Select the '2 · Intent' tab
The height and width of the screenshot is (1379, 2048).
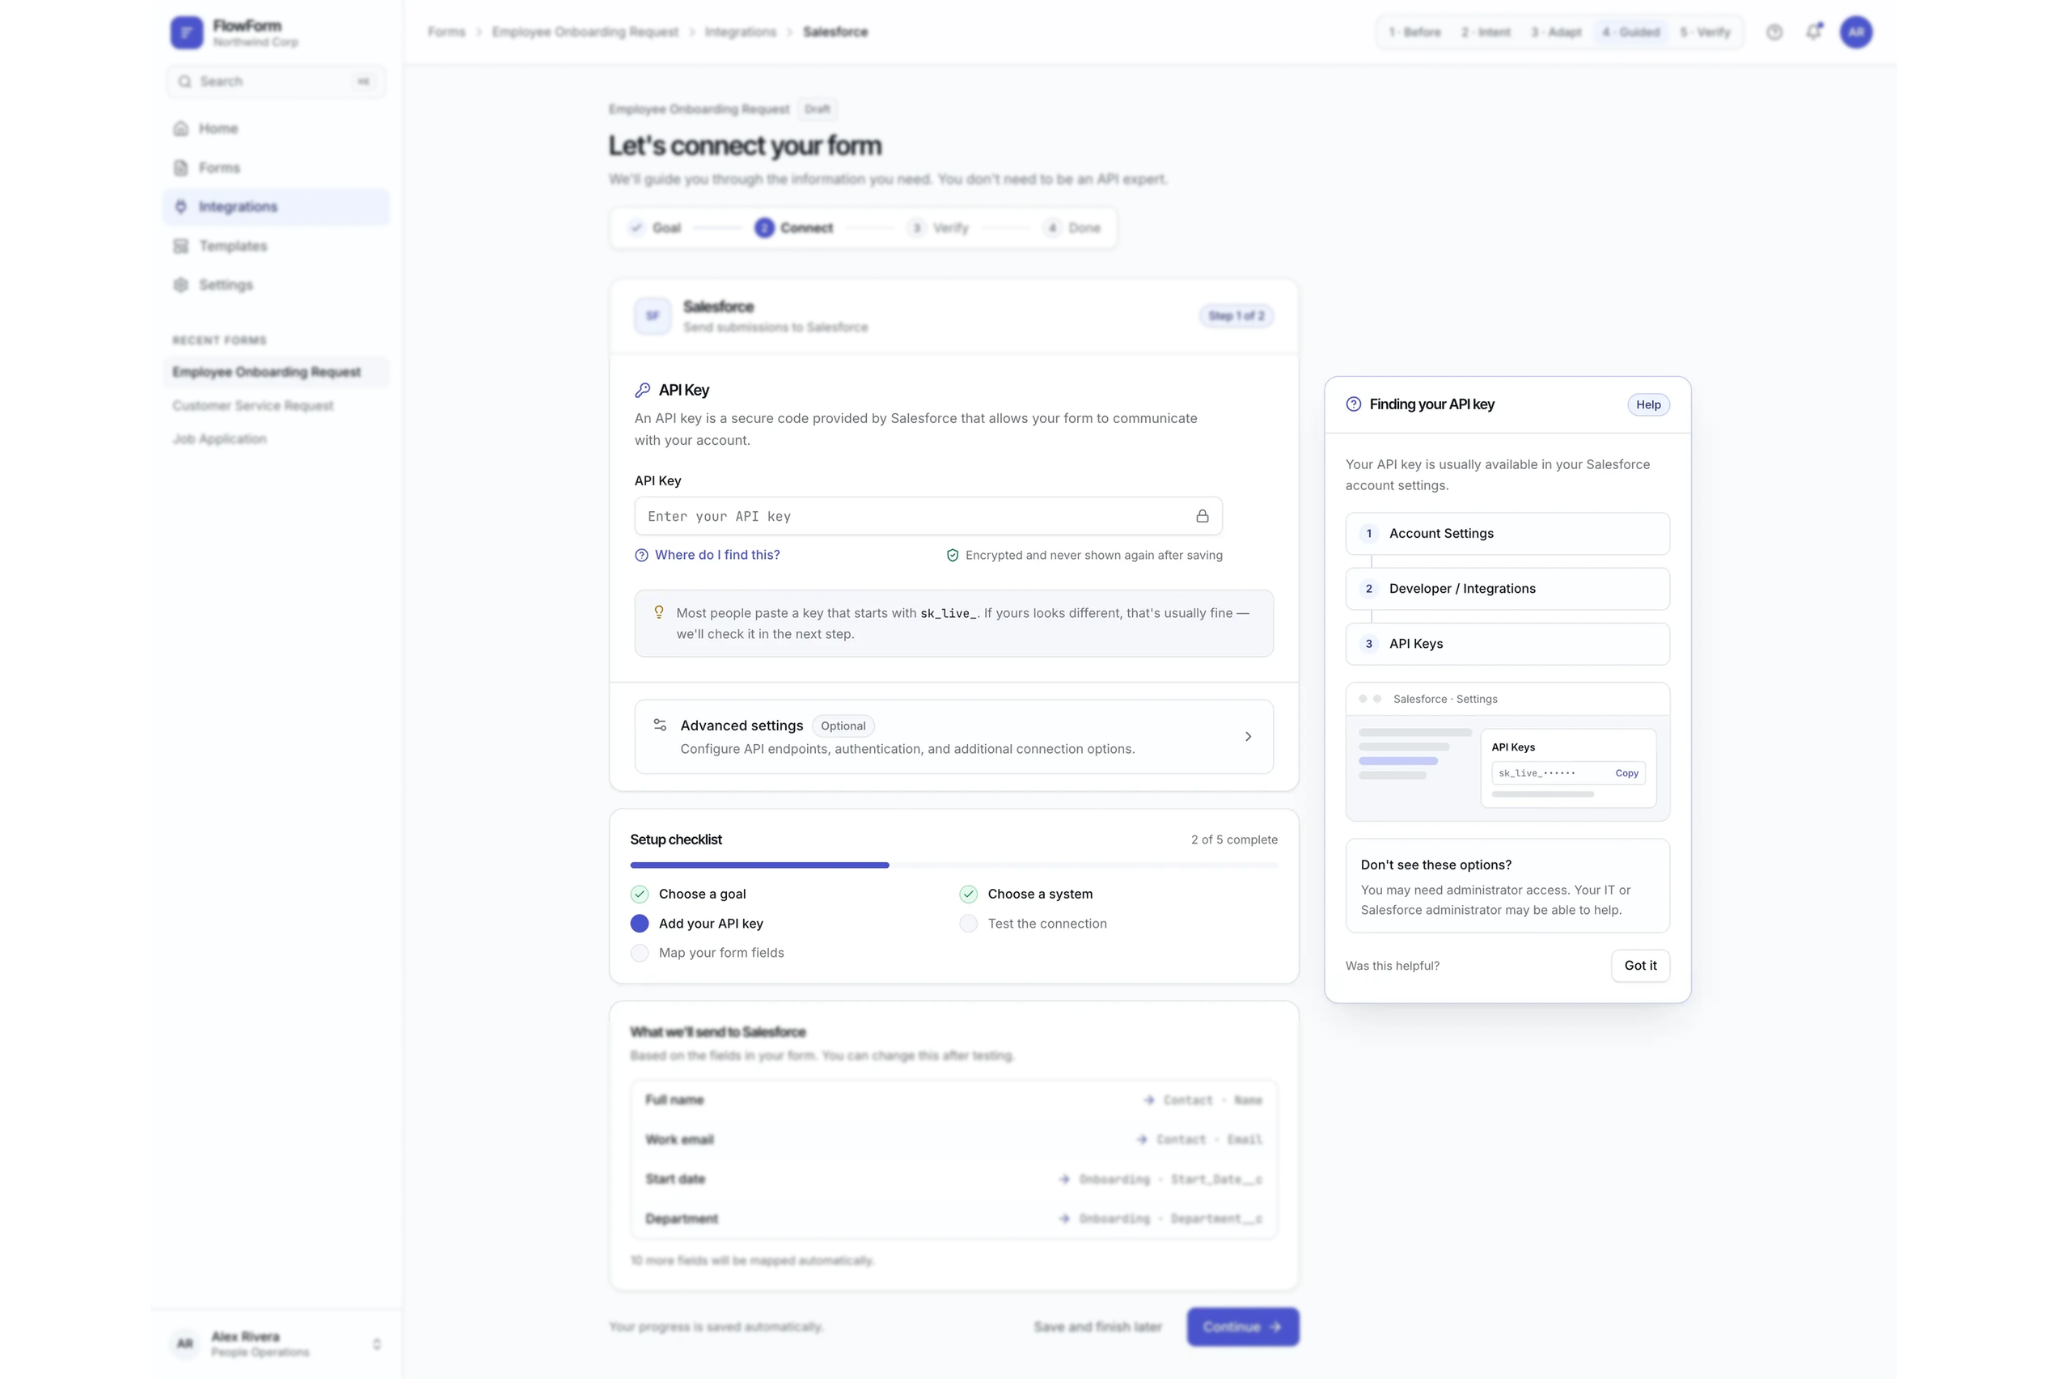pyautogui.click(x=1485, y=32)
